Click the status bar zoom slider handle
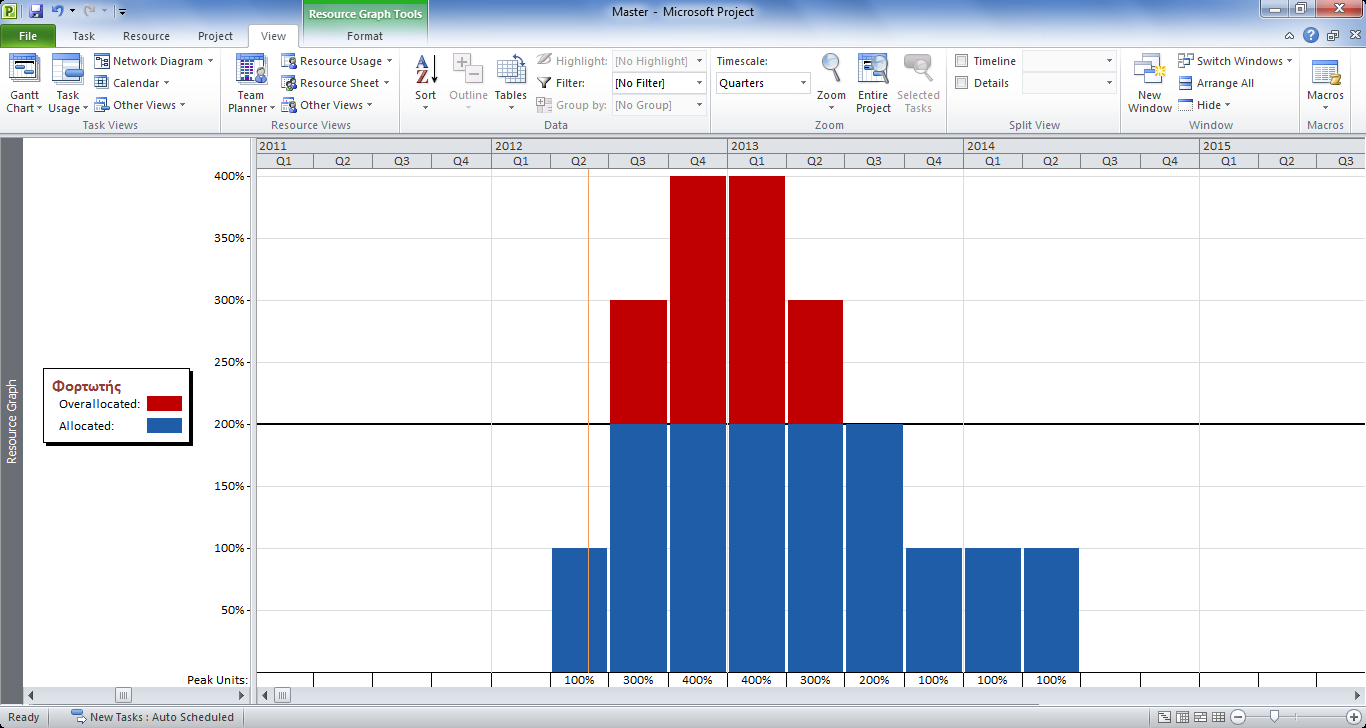 (1274, 717)
